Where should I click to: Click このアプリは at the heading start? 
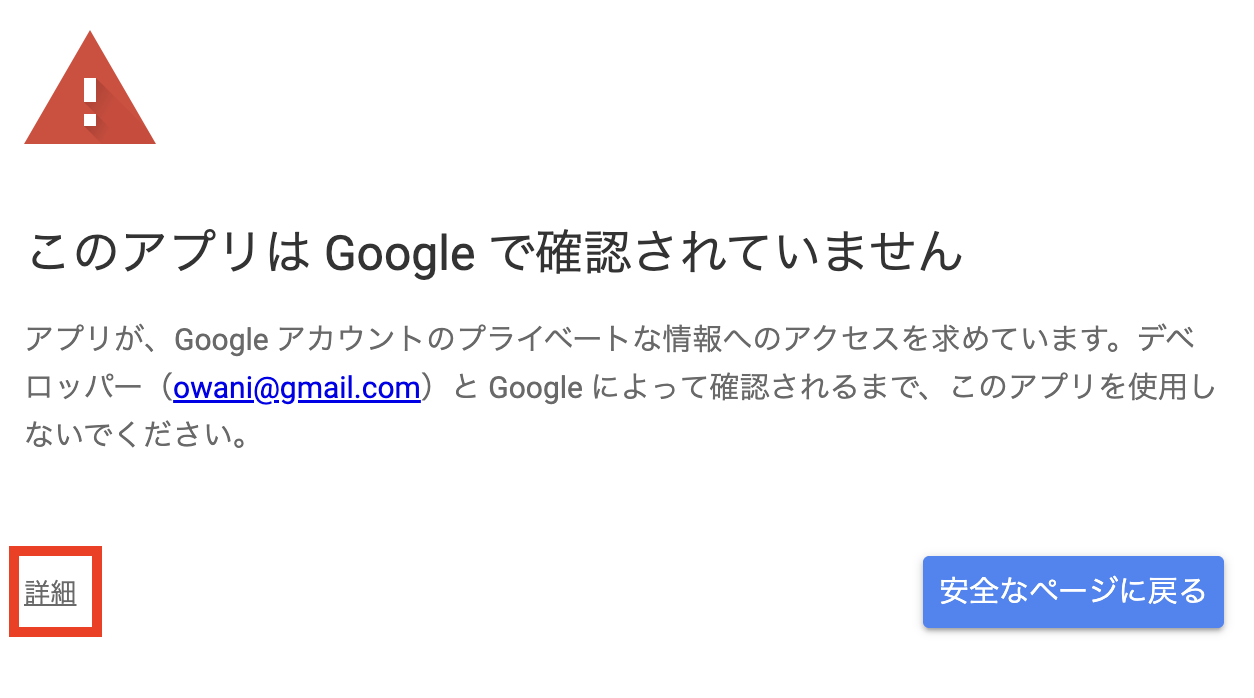coord(168,253)
